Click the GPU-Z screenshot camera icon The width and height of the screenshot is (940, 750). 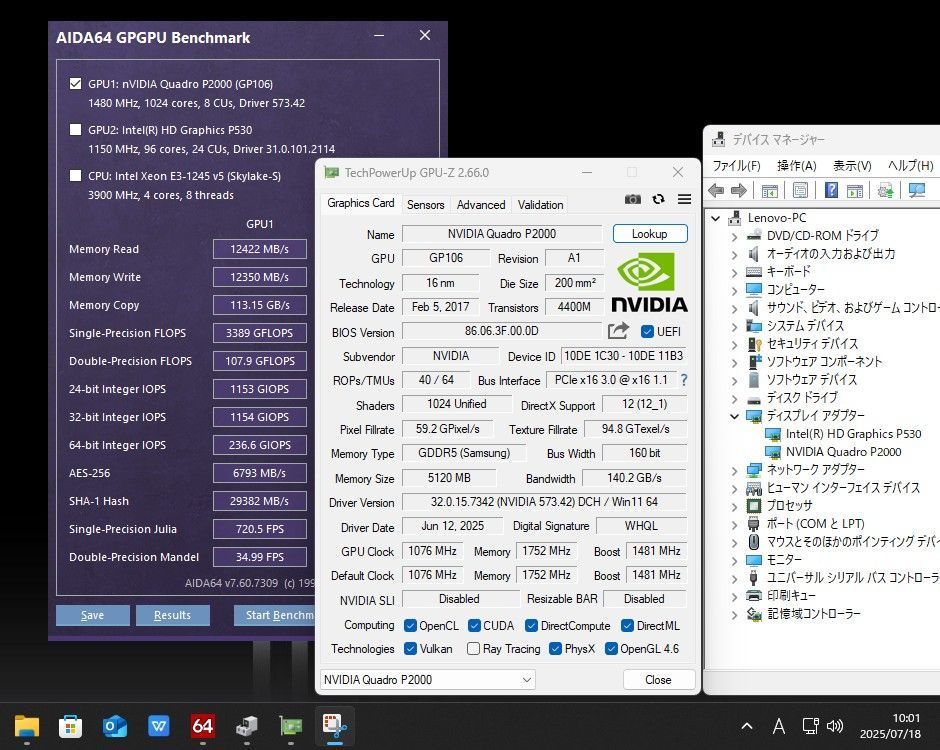(x=632, y=200)
